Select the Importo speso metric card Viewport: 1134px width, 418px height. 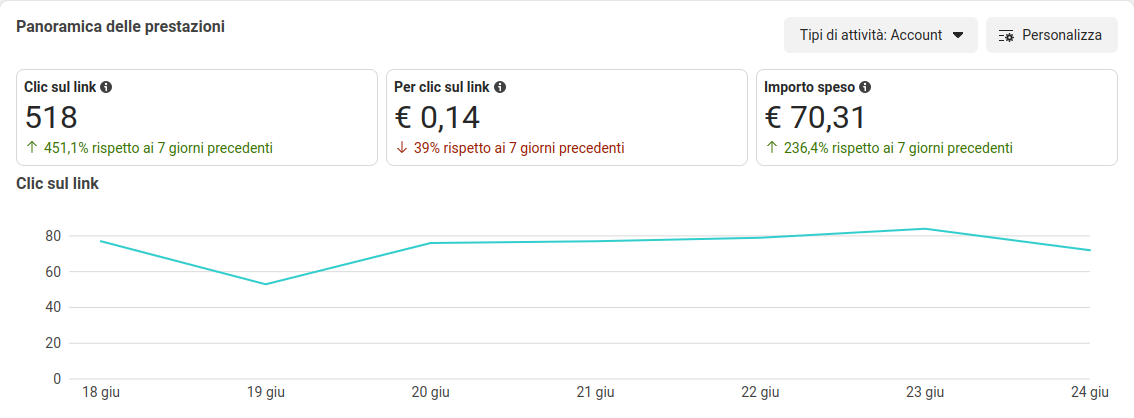point(936,117)
